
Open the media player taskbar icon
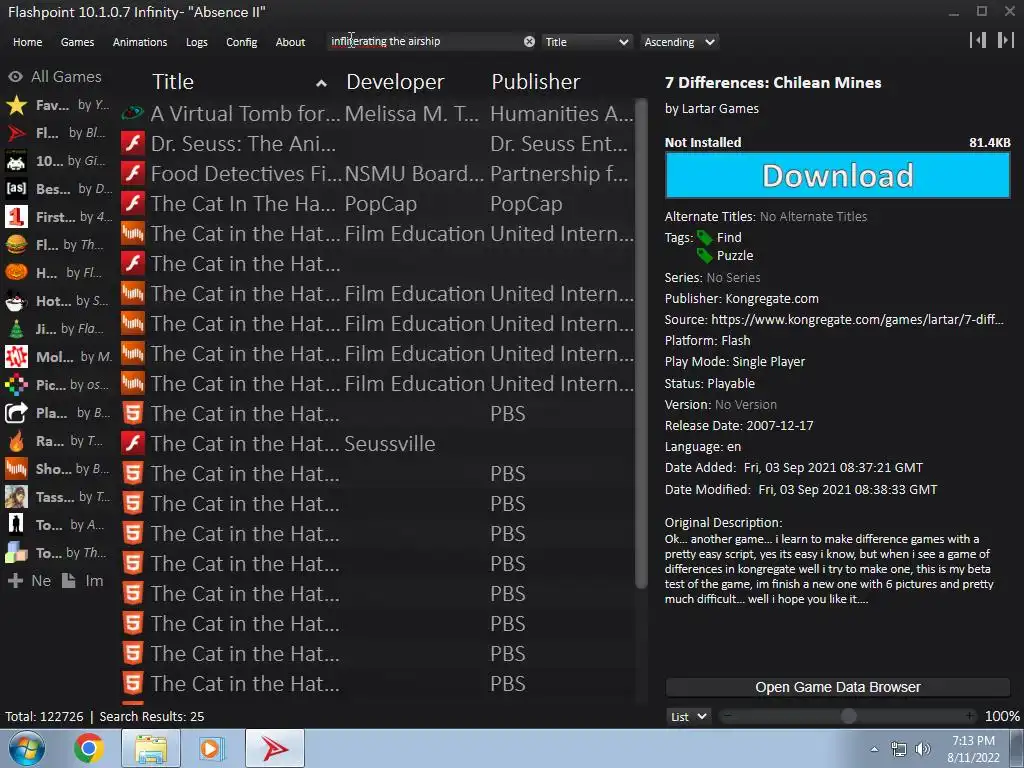210,748
